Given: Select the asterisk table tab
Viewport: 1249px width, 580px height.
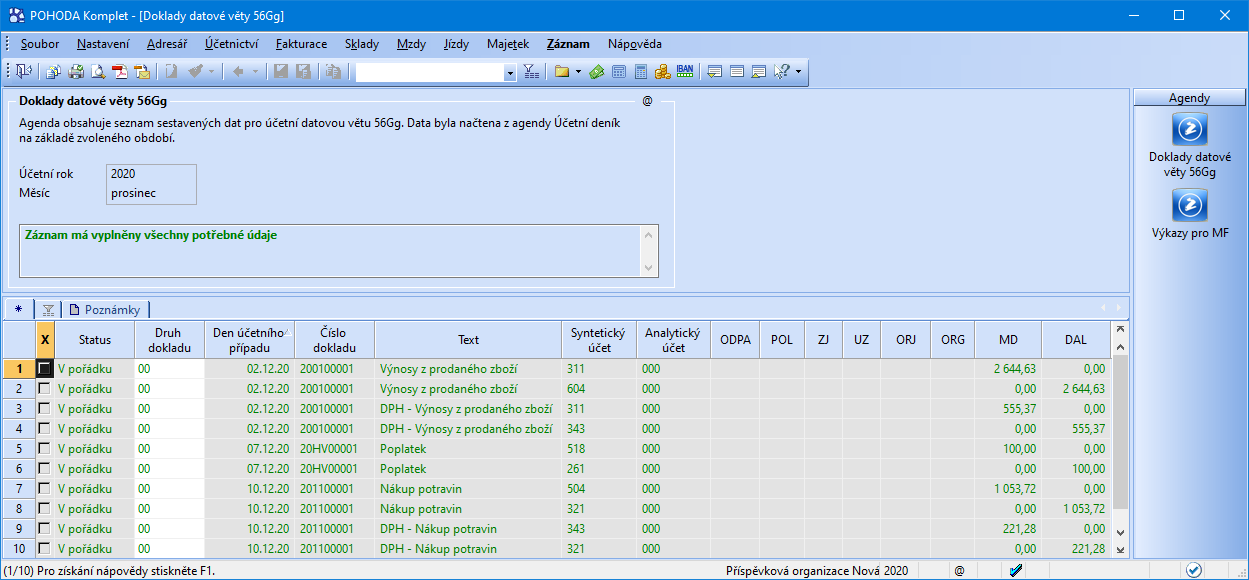Looking at the screenshot, I should point(18,309).
